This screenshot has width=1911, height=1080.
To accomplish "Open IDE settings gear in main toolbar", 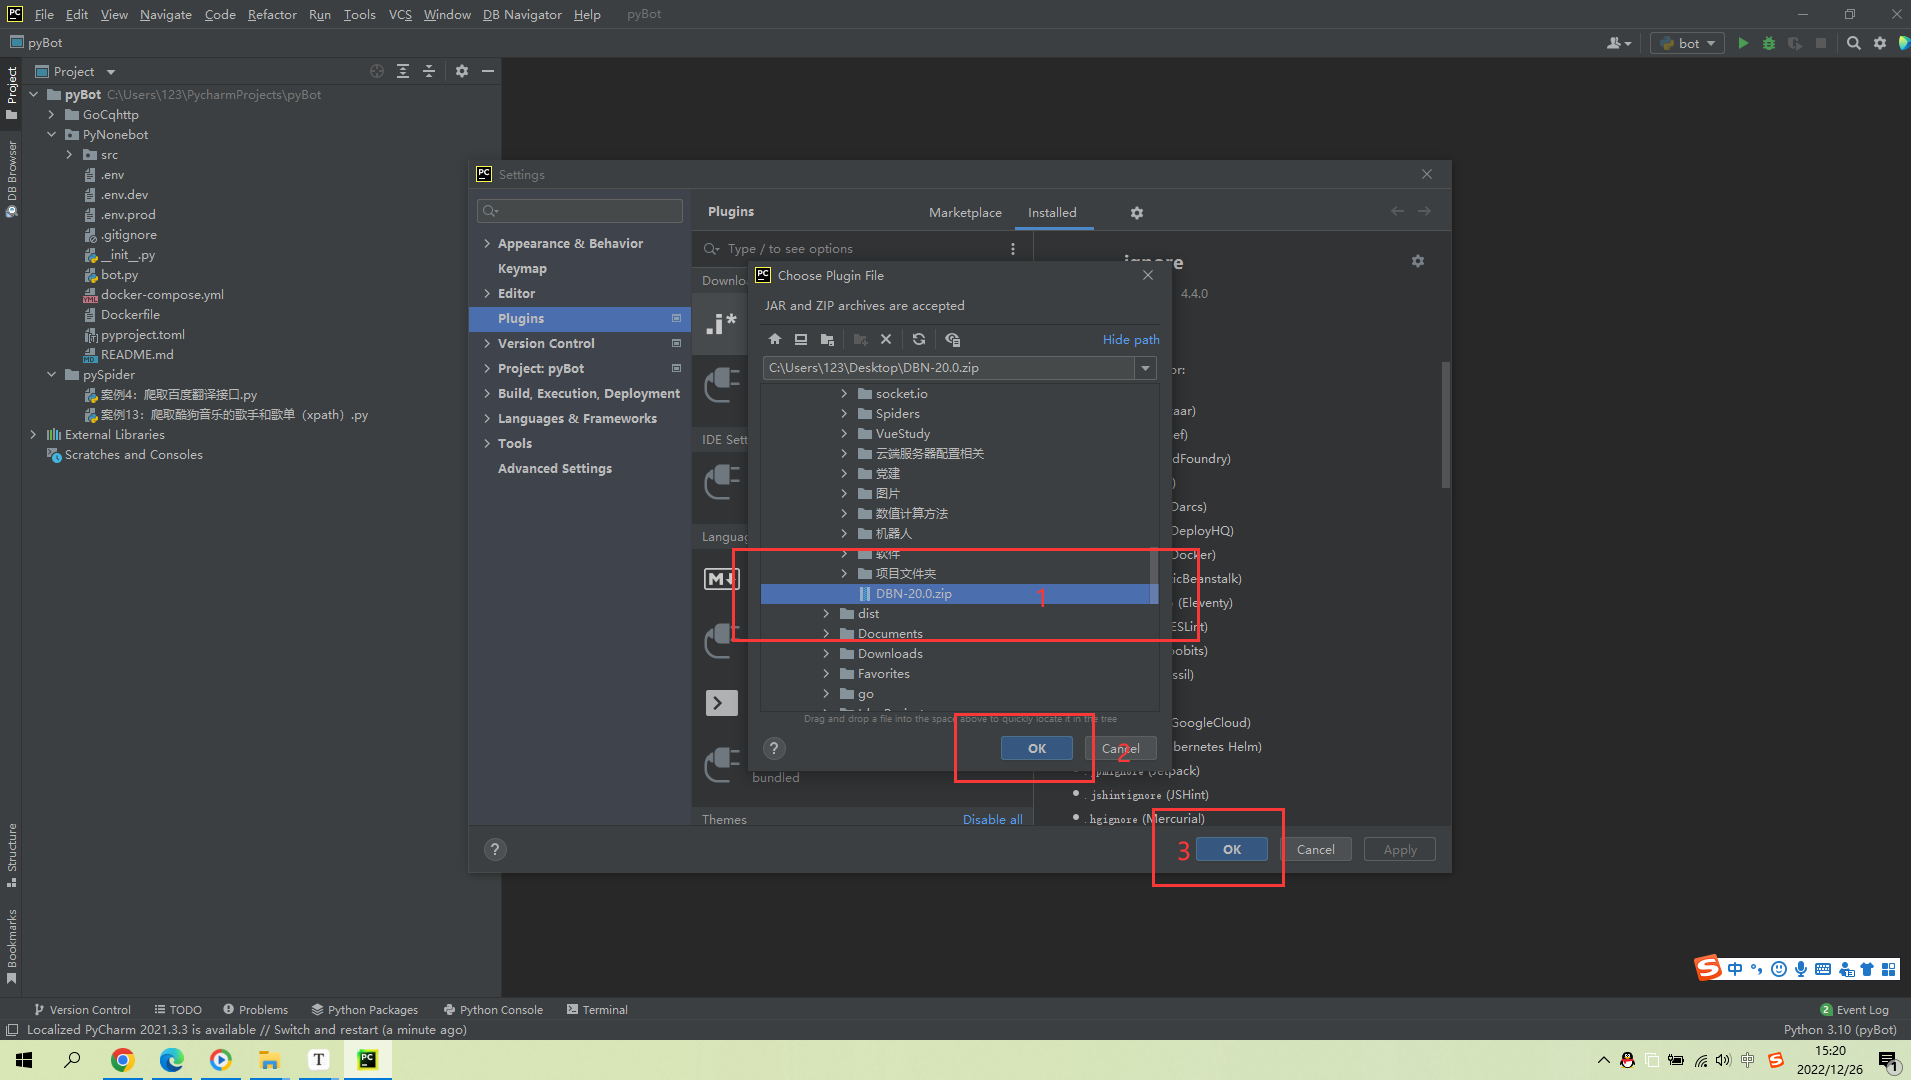I will 1880,43.
